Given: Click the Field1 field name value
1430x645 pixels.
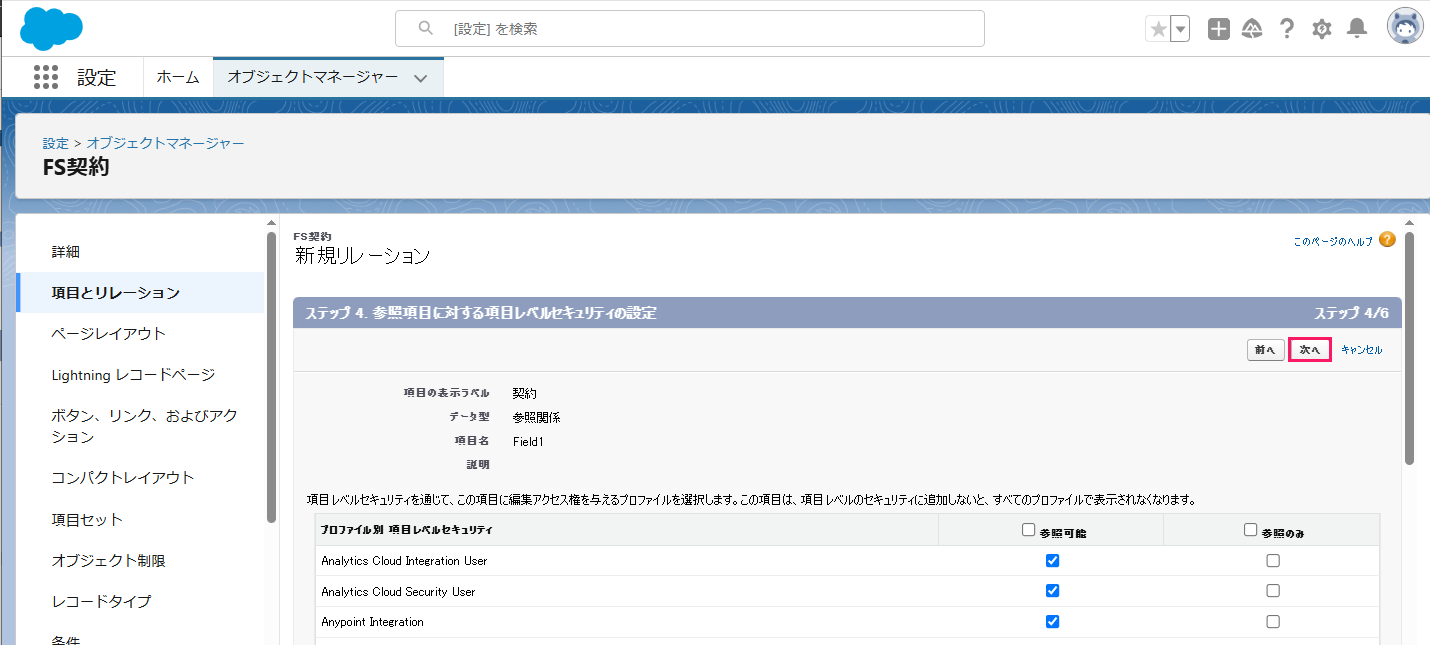Looking at the screenshot, I should click(x=528, y=441).
